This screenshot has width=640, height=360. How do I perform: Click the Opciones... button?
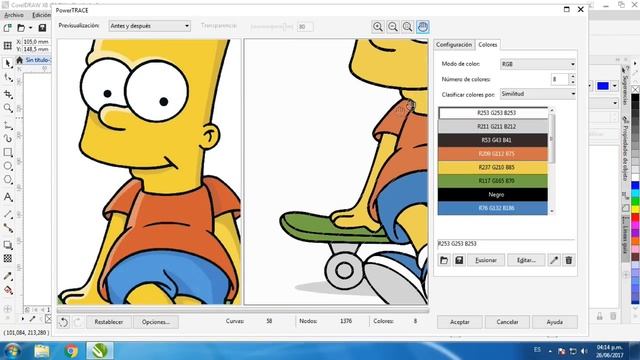tap(156, 322)
